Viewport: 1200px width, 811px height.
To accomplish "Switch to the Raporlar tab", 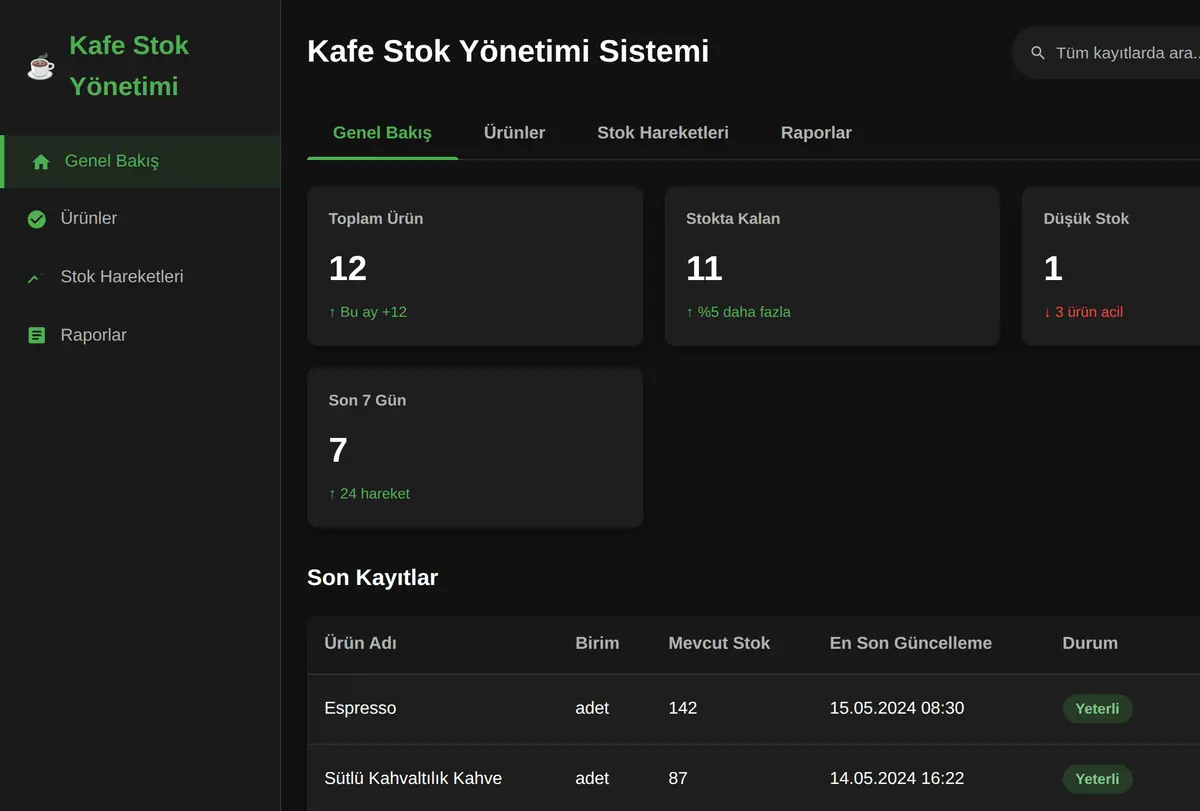I will coord(816,133).
